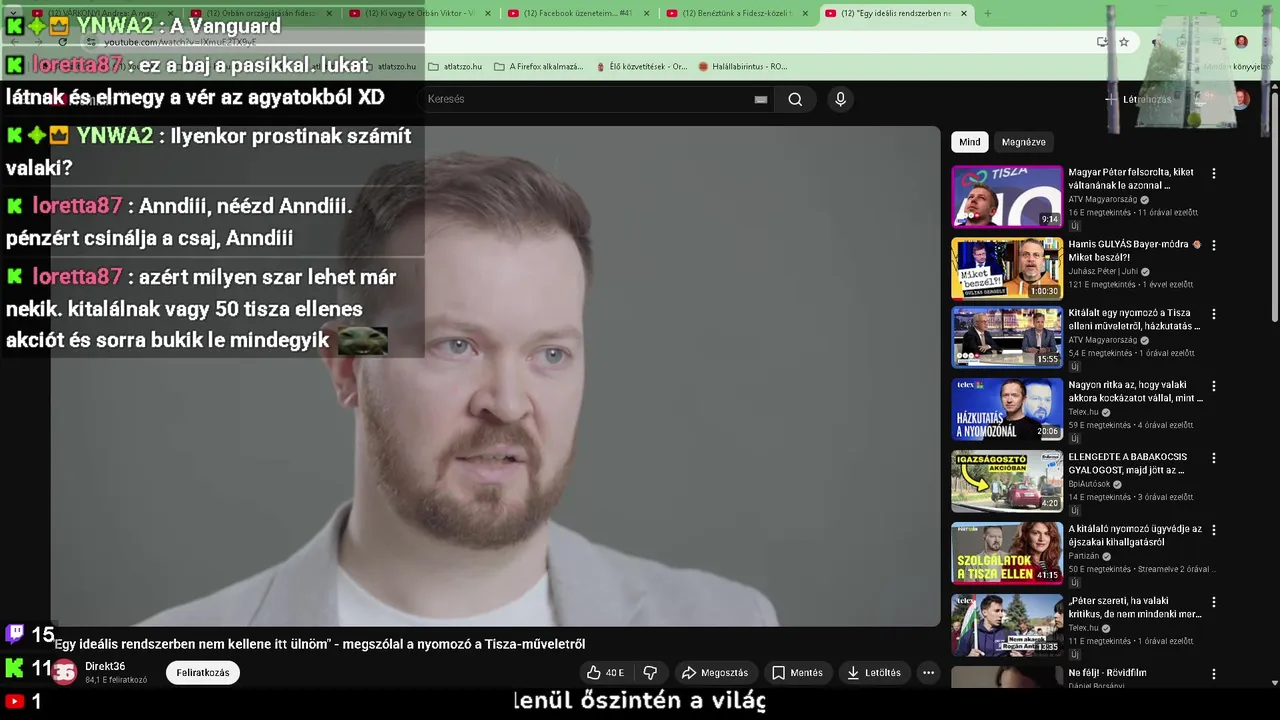The image size is (1280, 720).
Task: Open "Hamis GULYÁS Bayer-módra" video thumbnail
Action: 1007,268
